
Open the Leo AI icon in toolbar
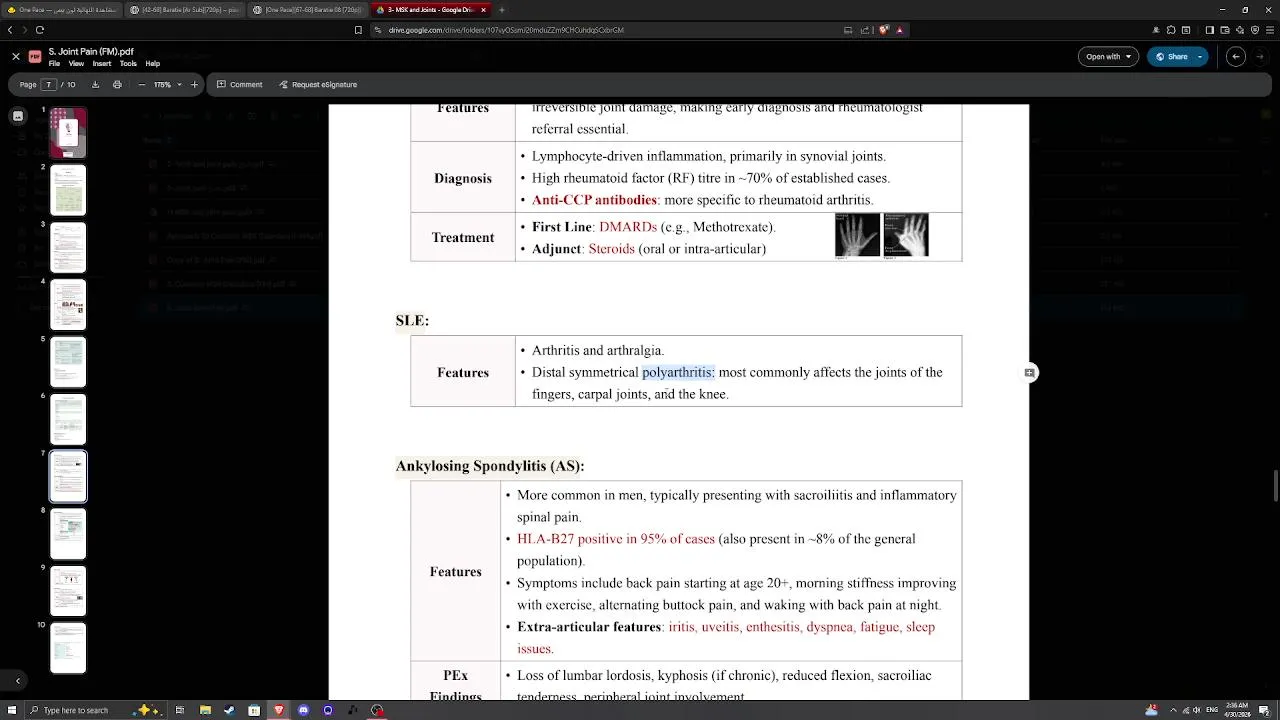point(1238,30)
